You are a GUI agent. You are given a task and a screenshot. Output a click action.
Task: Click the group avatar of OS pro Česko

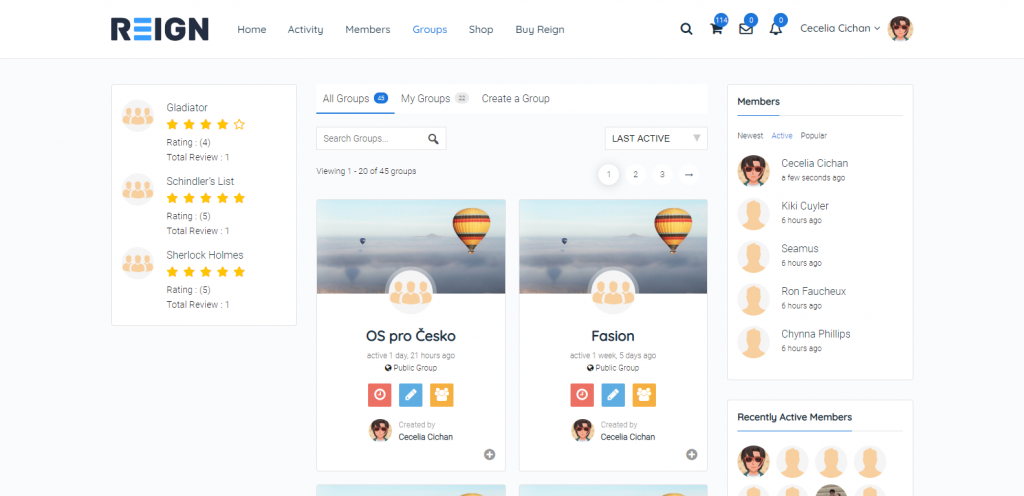pos(411,292)
